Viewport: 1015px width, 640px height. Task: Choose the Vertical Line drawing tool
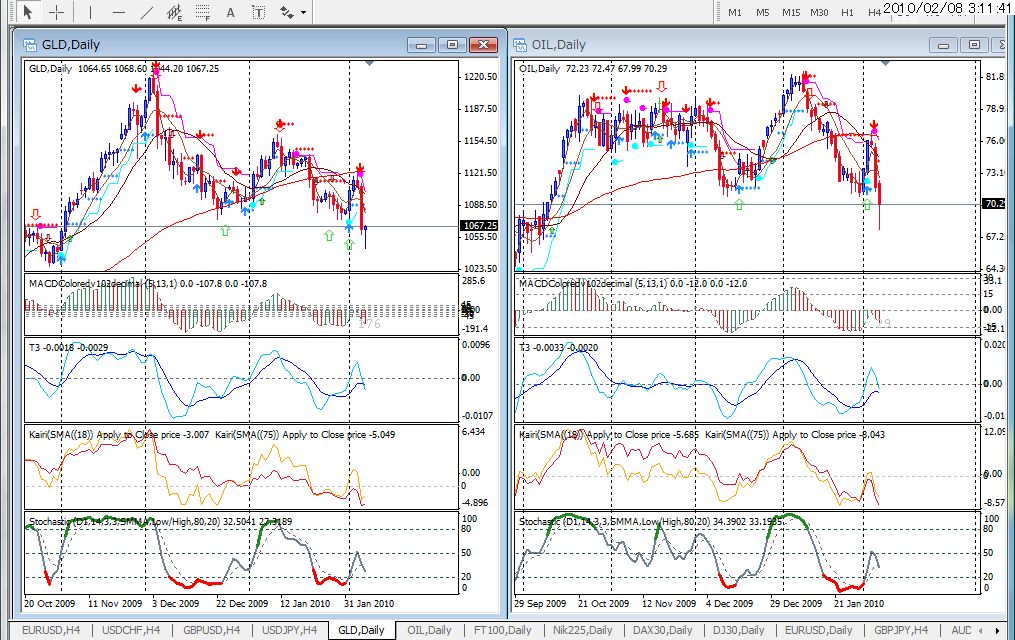click(x=90, y=12)
